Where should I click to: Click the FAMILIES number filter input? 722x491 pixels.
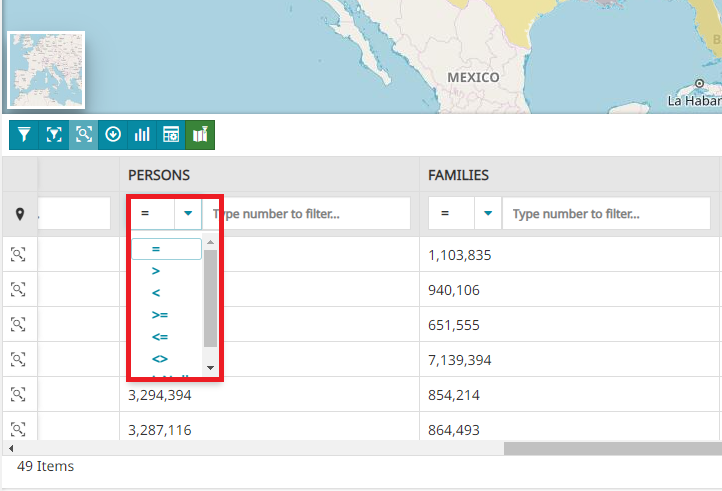(x=606, y=214)
